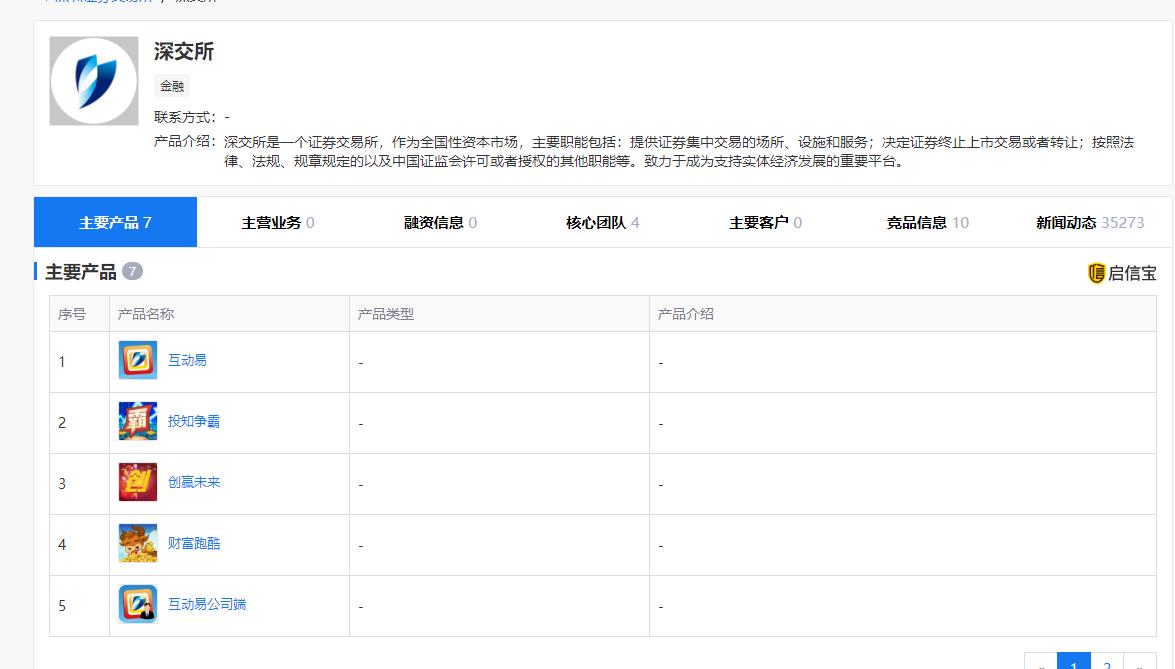Switch to the 主要产品 tab
1175x669 pixels.
click(115, 223)
